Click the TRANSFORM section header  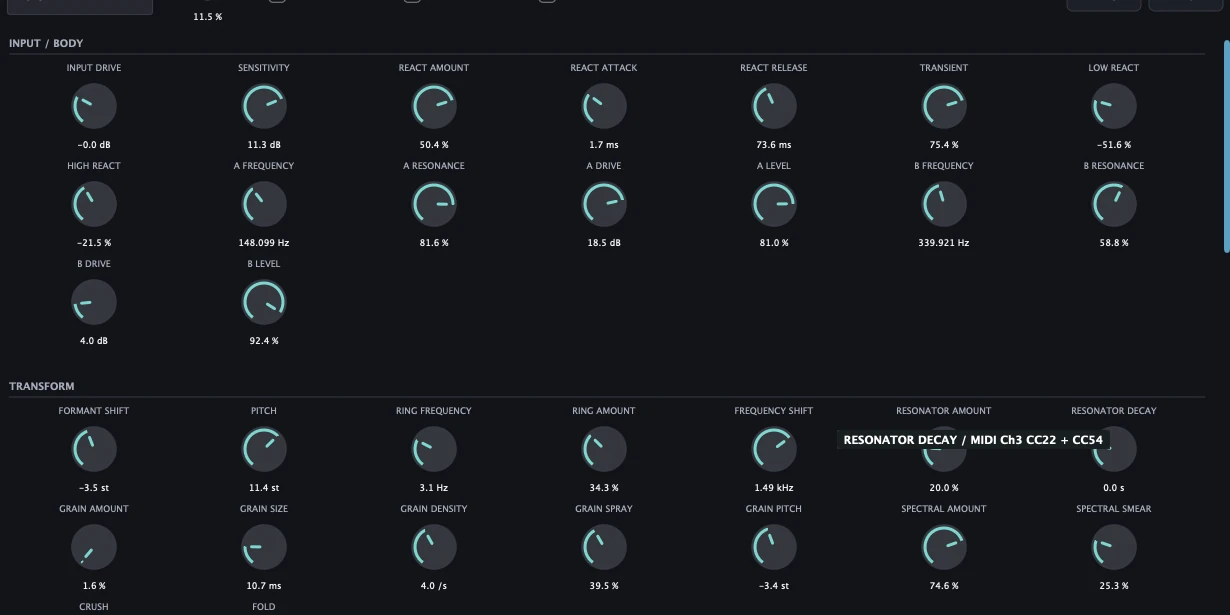pyautogui.click(x=42, y=386)
